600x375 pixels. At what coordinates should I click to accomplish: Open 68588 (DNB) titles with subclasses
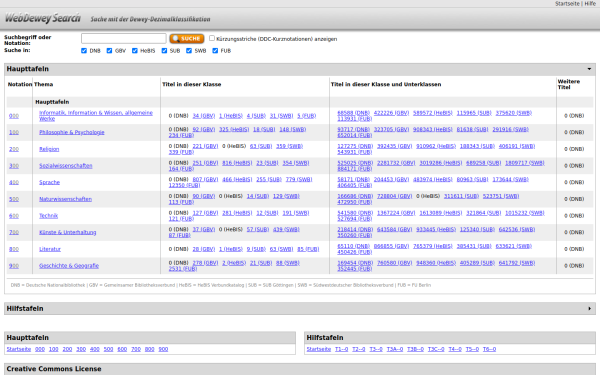pos(353,113)
